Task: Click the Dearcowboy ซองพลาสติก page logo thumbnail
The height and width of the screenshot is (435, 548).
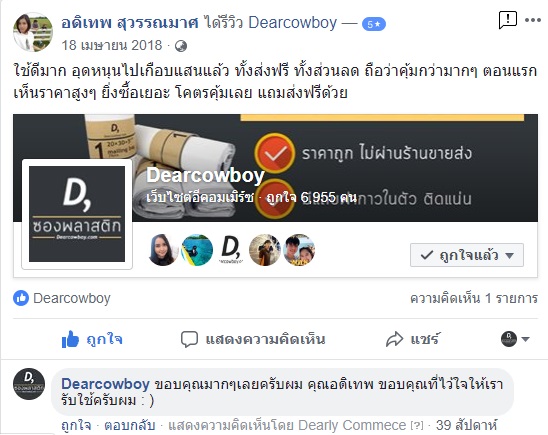Action: (77, 214)
